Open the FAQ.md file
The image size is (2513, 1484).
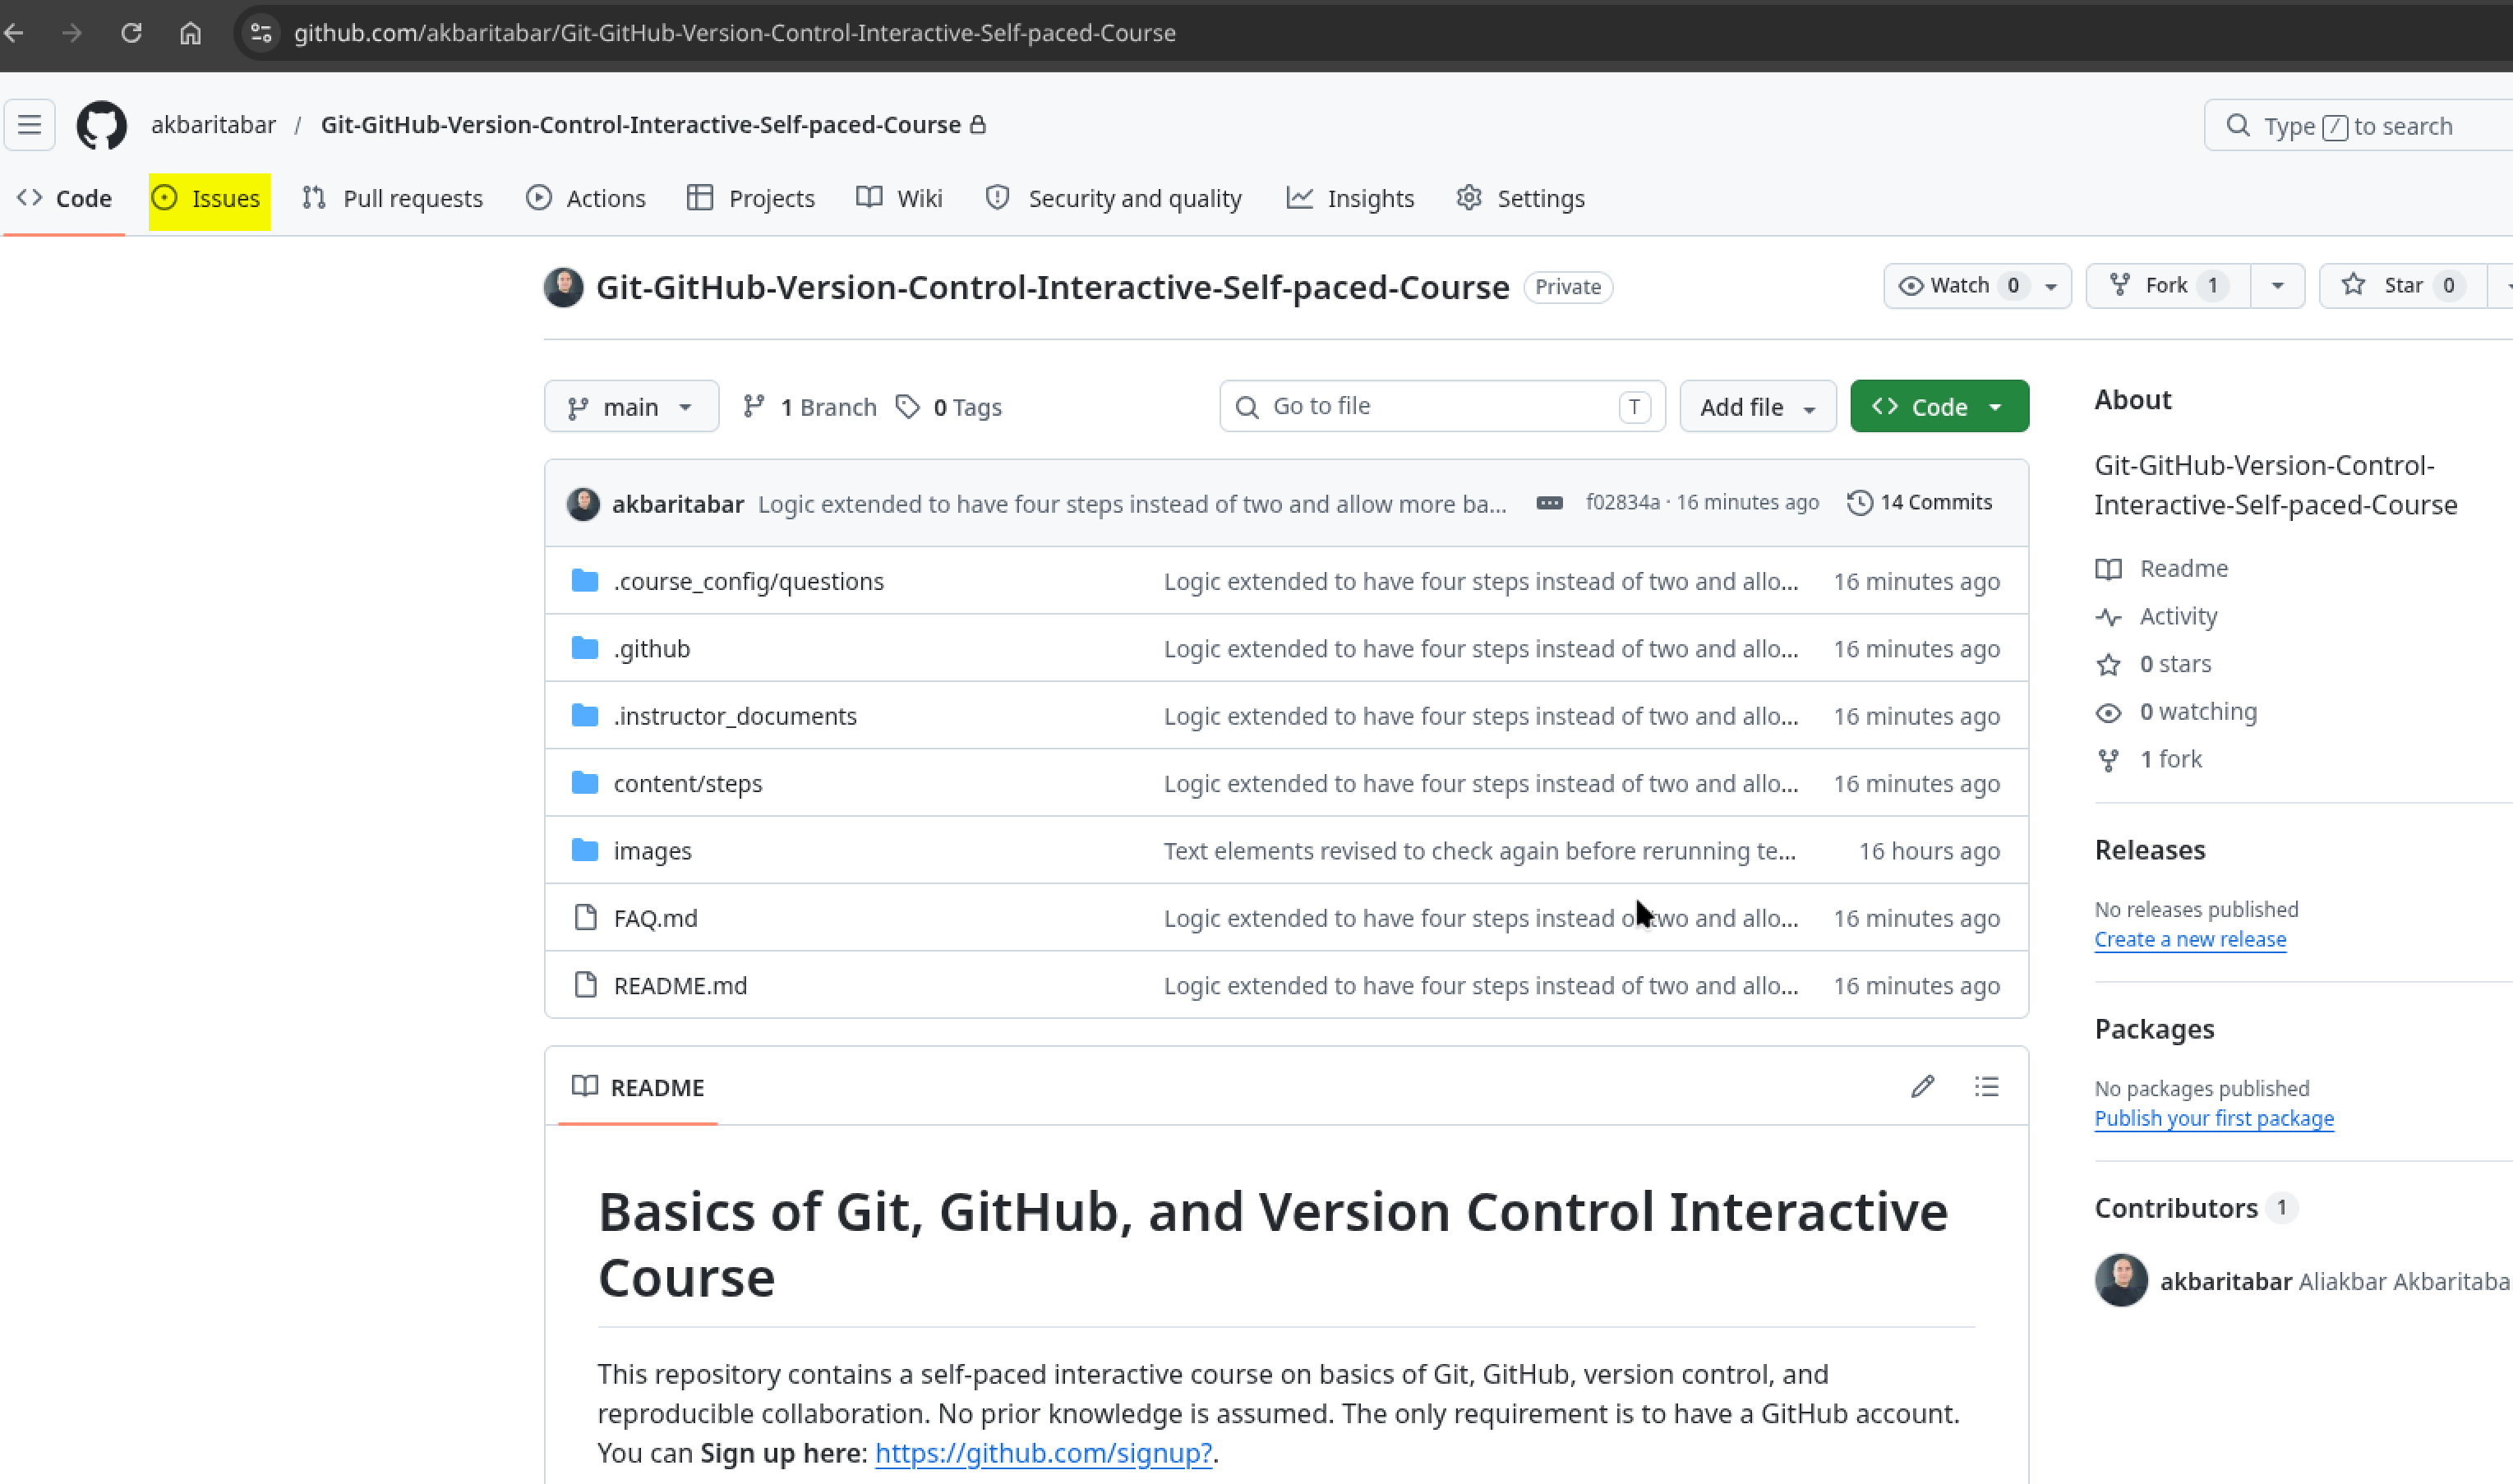click(655, 918)
